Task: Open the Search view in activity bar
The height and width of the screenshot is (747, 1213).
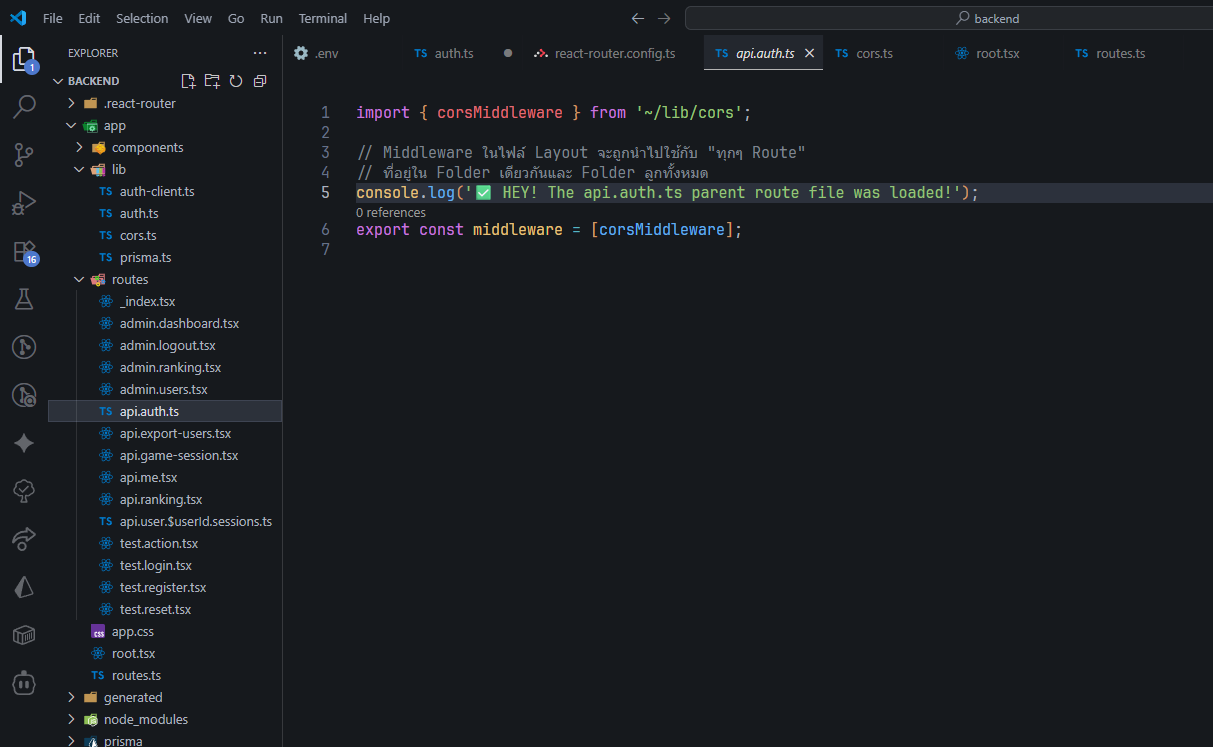Action: coord(24,106)
